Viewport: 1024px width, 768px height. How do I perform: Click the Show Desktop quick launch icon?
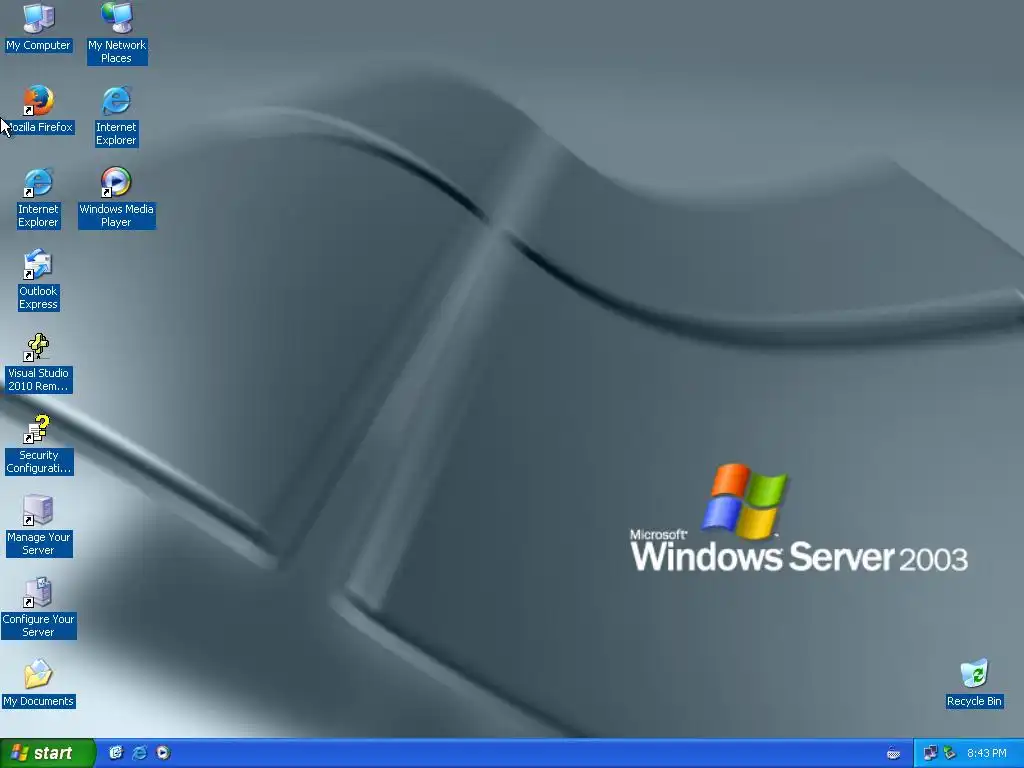(116, 753)
